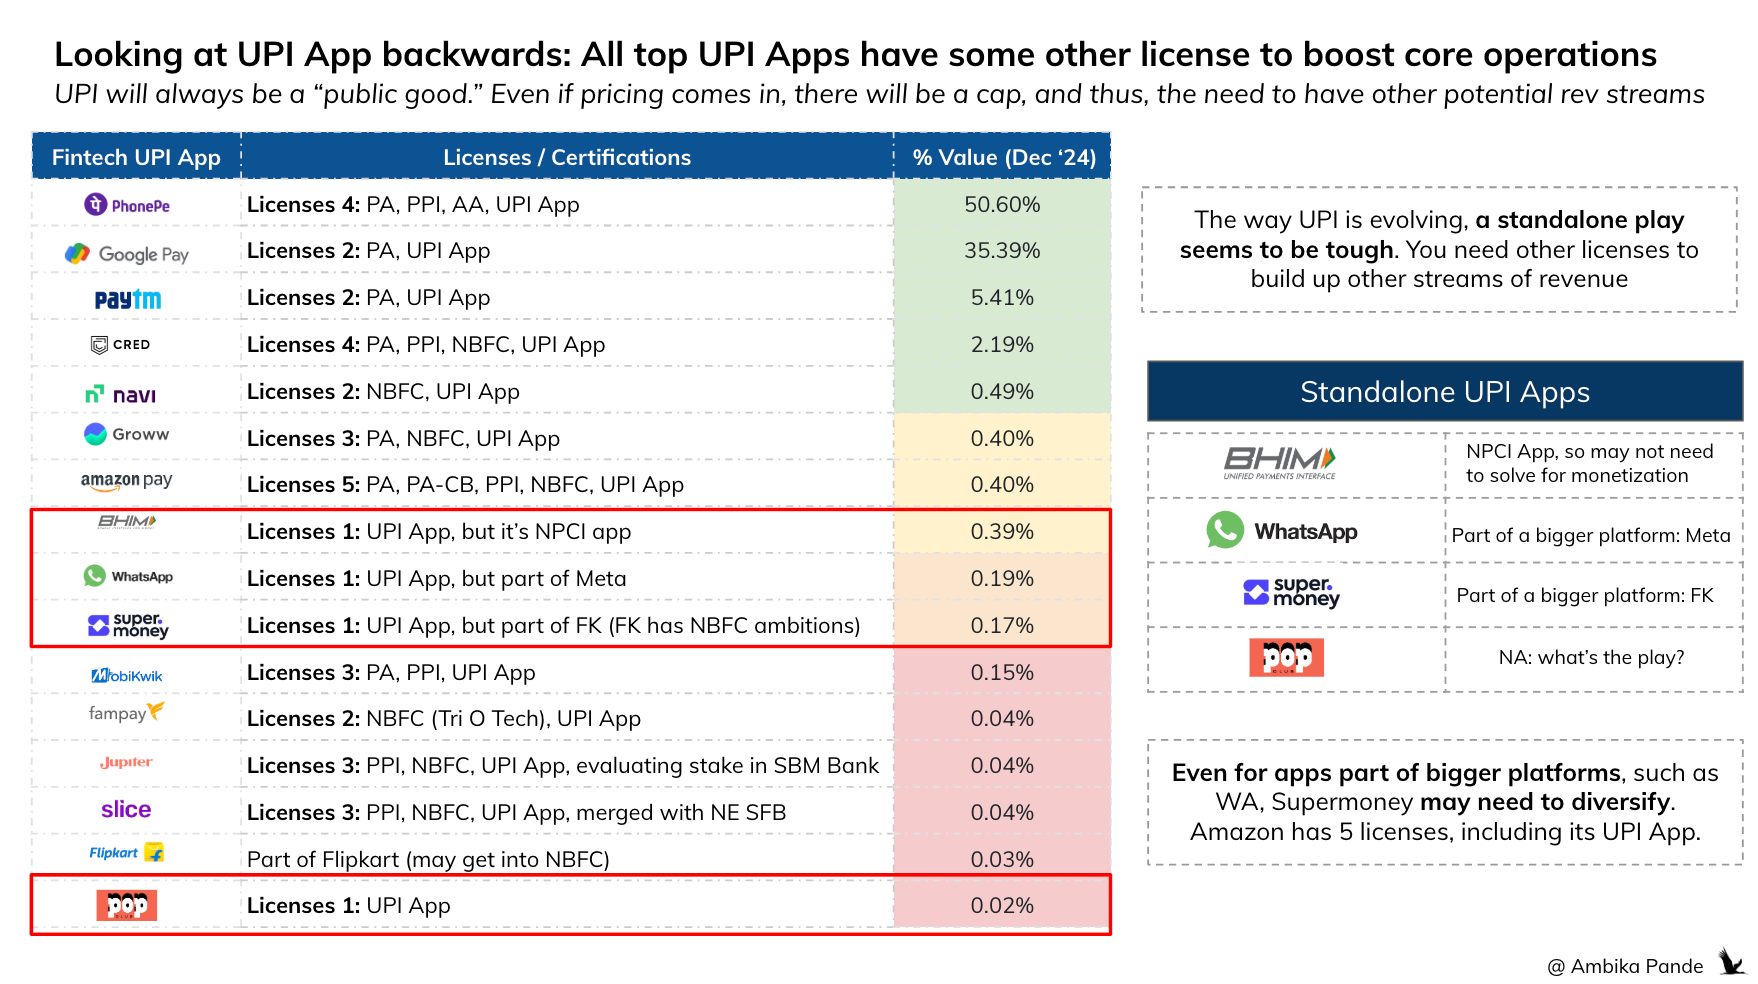This screenshot has height=984, width=1758.
Task: Click the % Value (Dec '24) column header
Action: (x=1003, y=157)
